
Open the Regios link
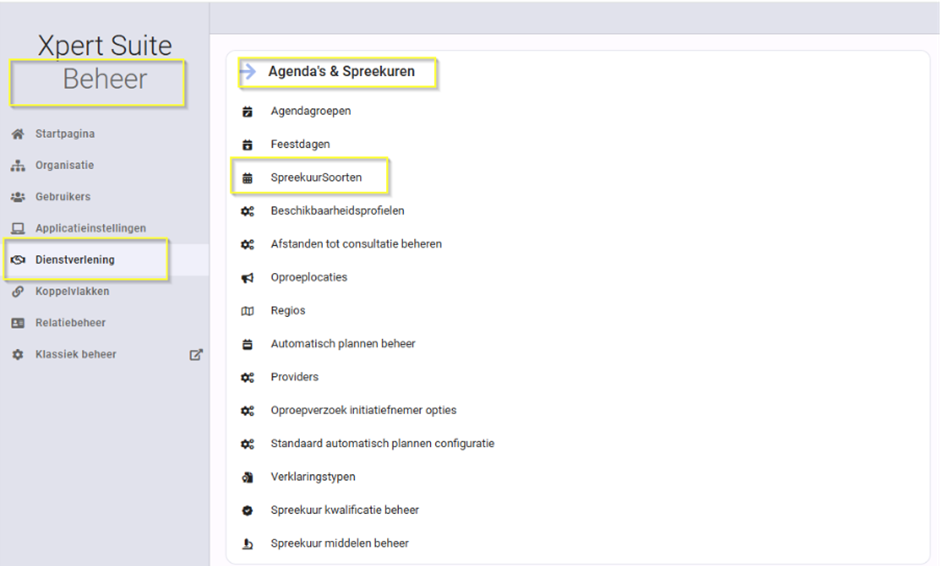pyautogui.click(x=288, y=311)
